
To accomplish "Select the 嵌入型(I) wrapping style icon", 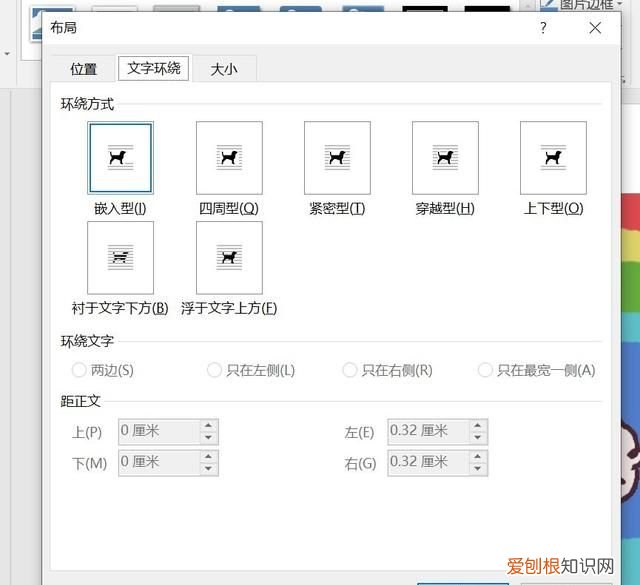I will (x=120, y=158).
